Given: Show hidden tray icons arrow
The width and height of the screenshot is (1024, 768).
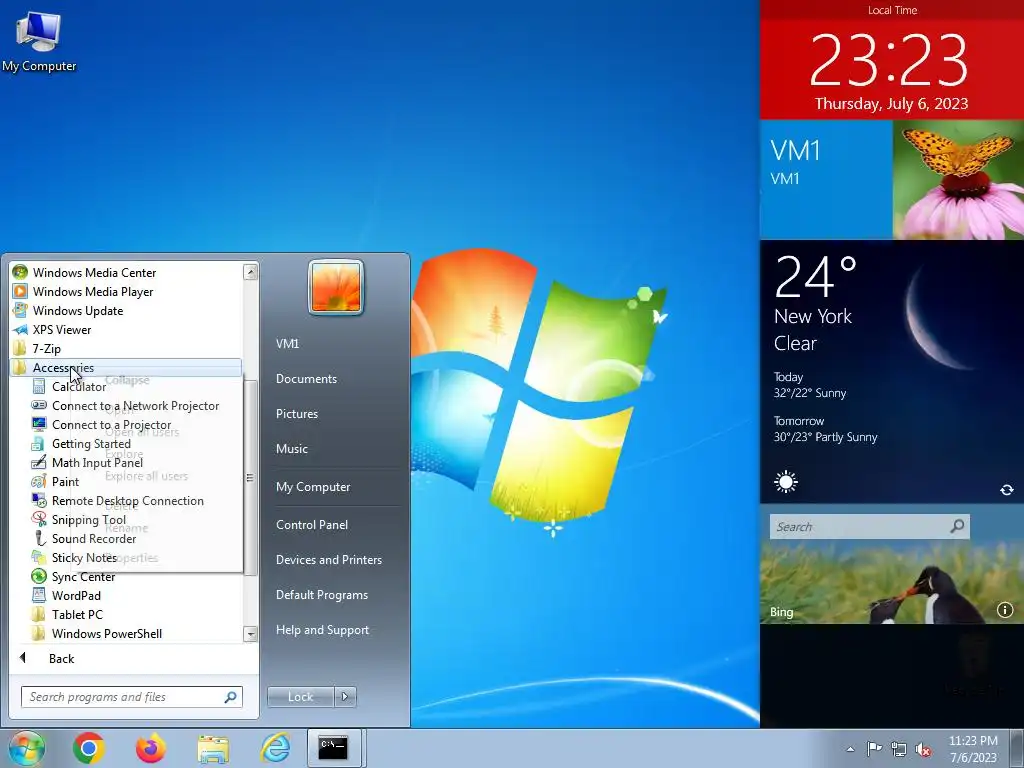Looking at the screenshot, I should (x=850, y=749).
